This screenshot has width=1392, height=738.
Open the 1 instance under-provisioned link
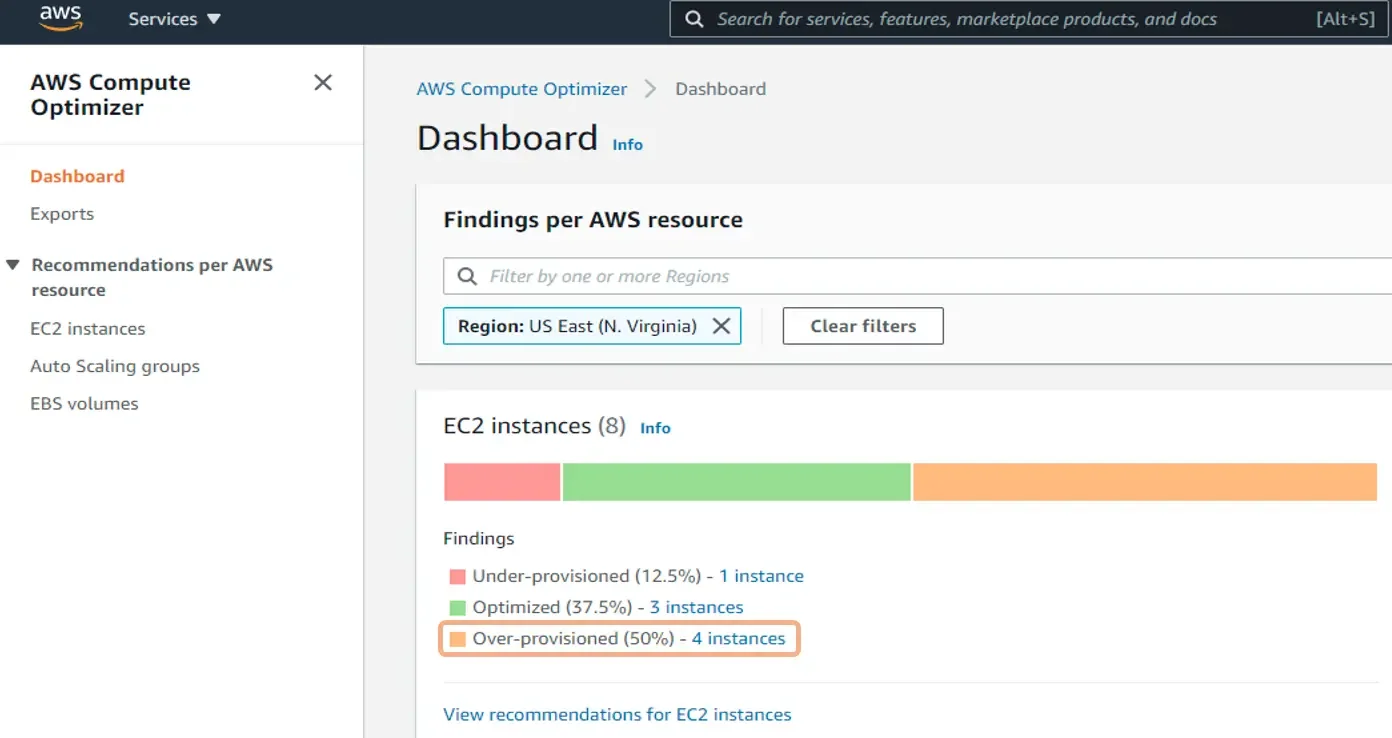coord(761,576)
